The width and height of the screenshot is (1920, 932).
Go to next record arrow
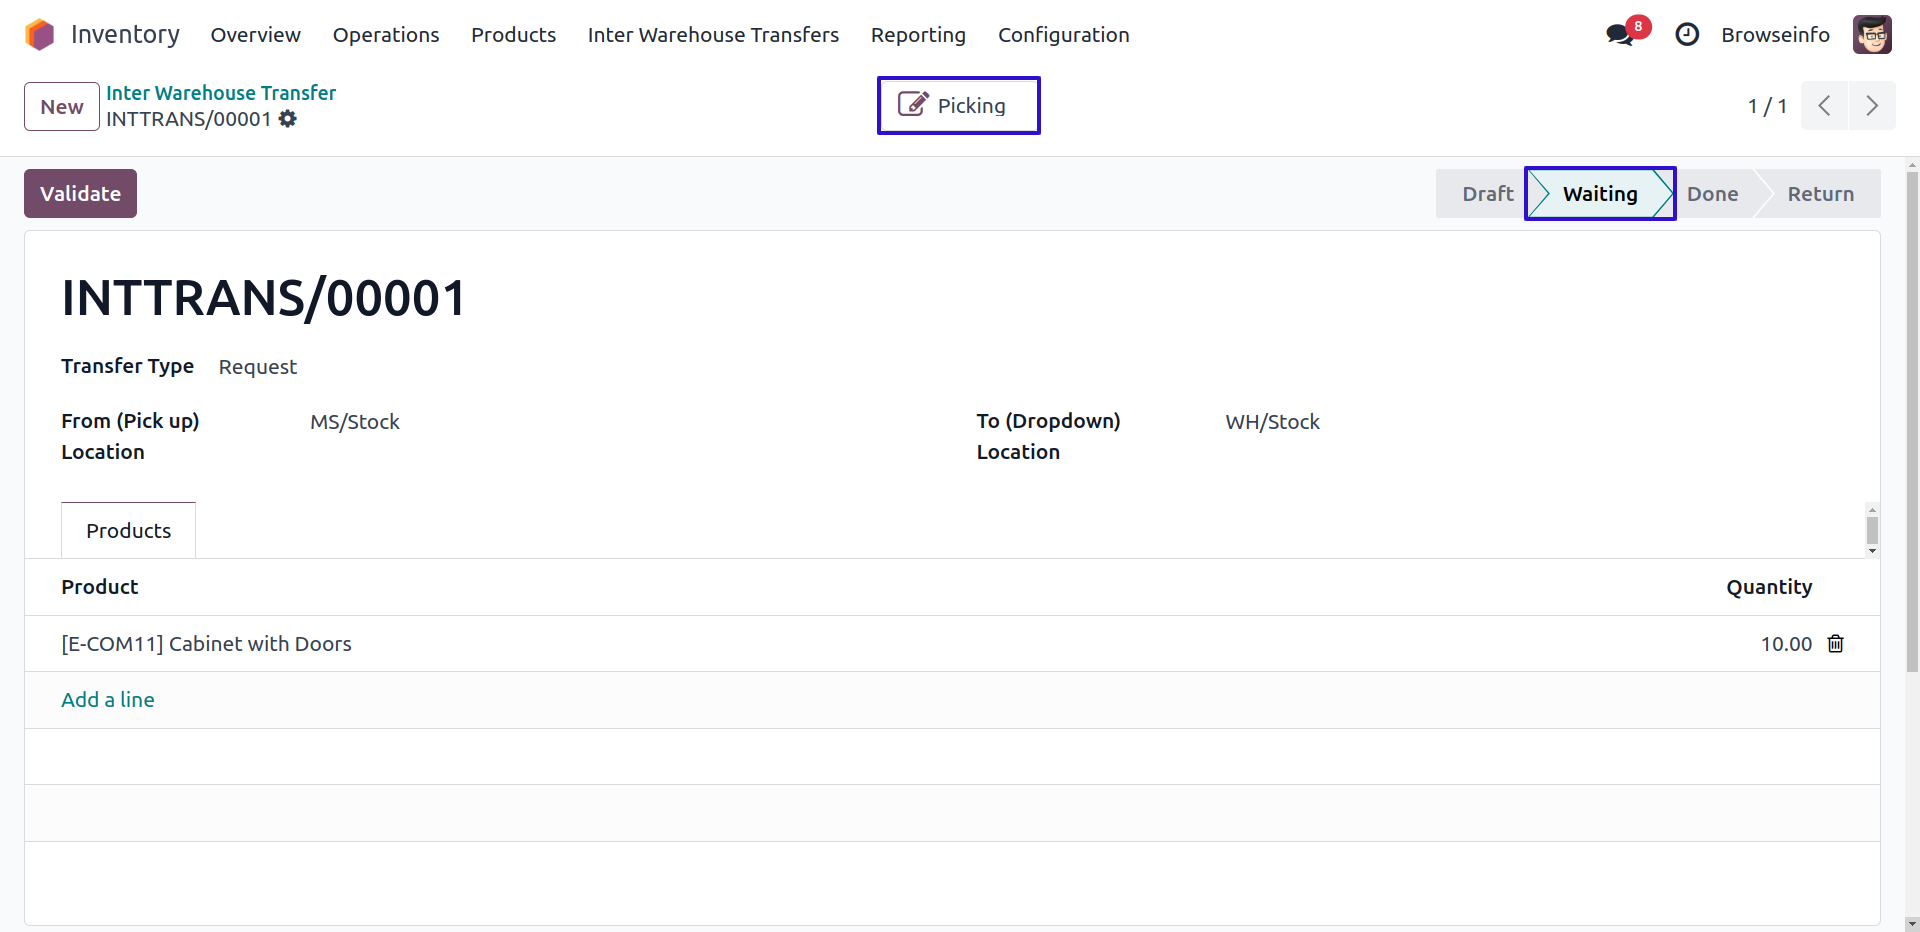(x=1871, y=106)
